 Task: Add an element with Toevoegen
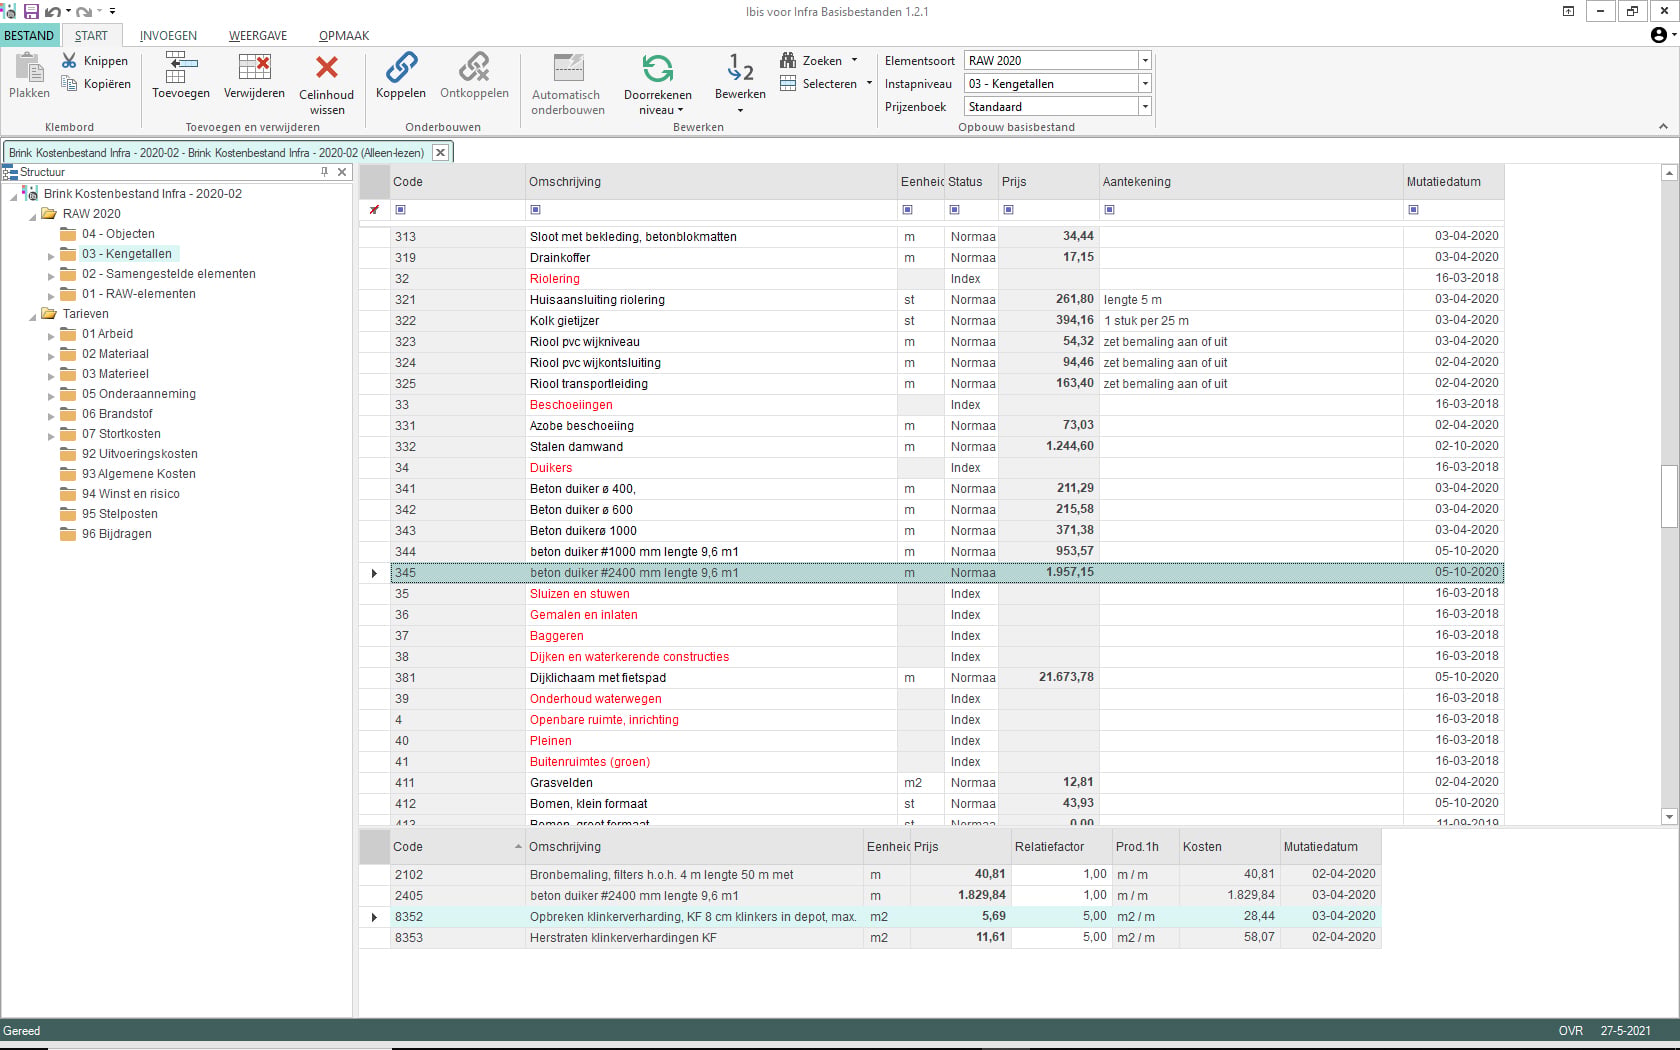click(x=181, y=75)
